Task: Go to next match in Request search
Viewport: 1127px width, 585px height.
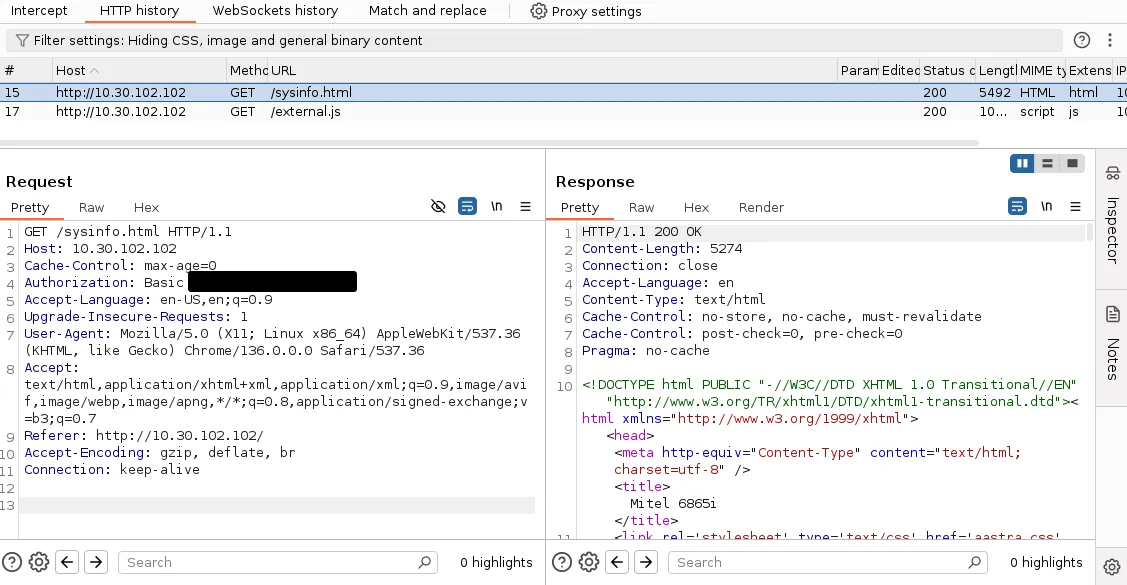Action: tap(95, 562)
